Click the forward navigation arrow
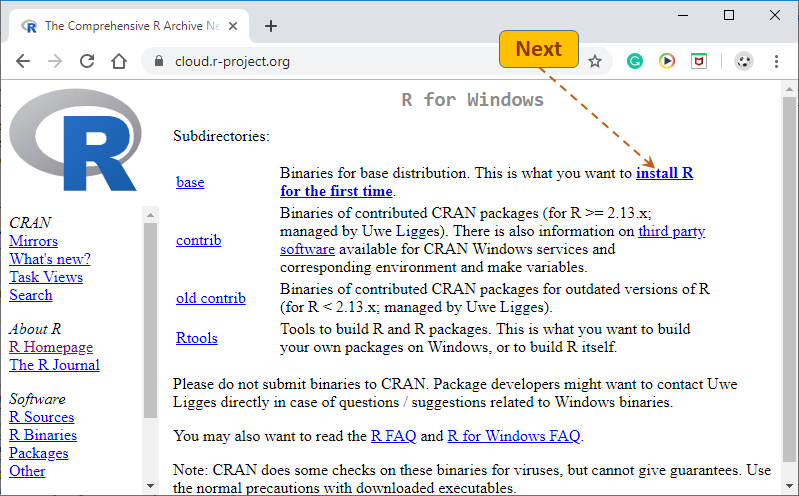 point(55,62)
